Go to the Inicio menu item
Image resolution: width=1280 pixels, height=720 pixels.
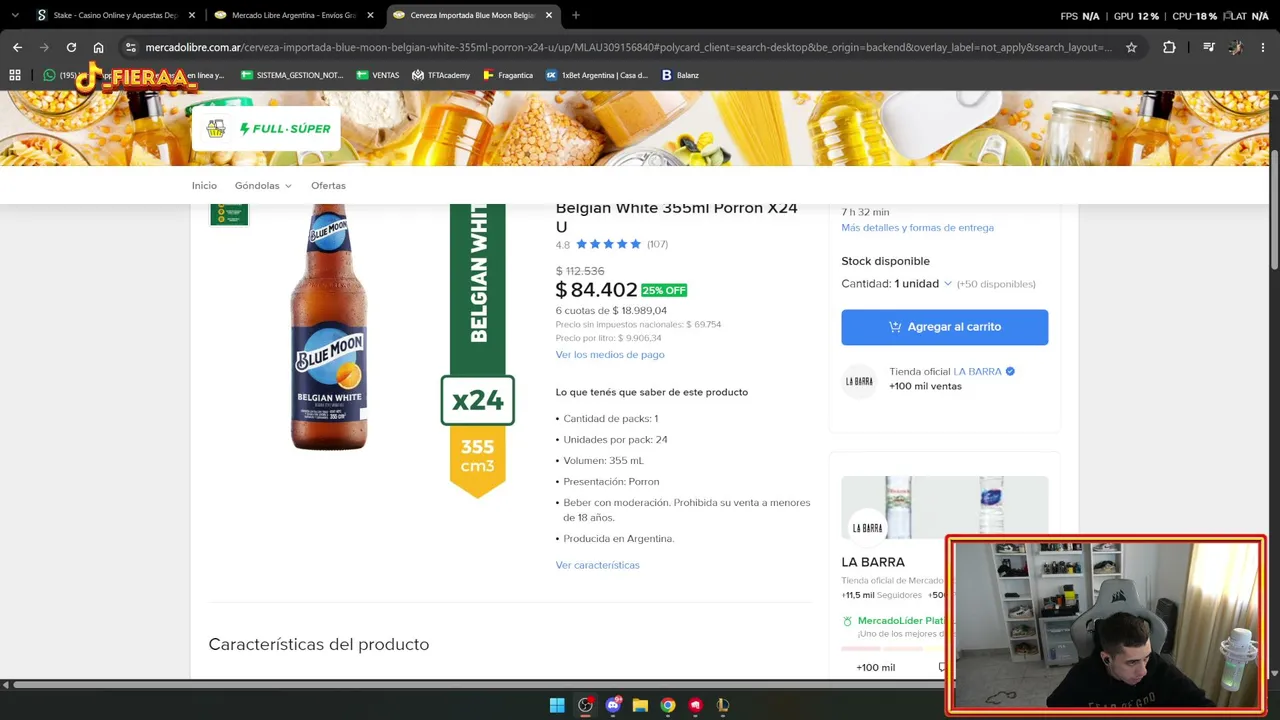[x=204, y=185]
